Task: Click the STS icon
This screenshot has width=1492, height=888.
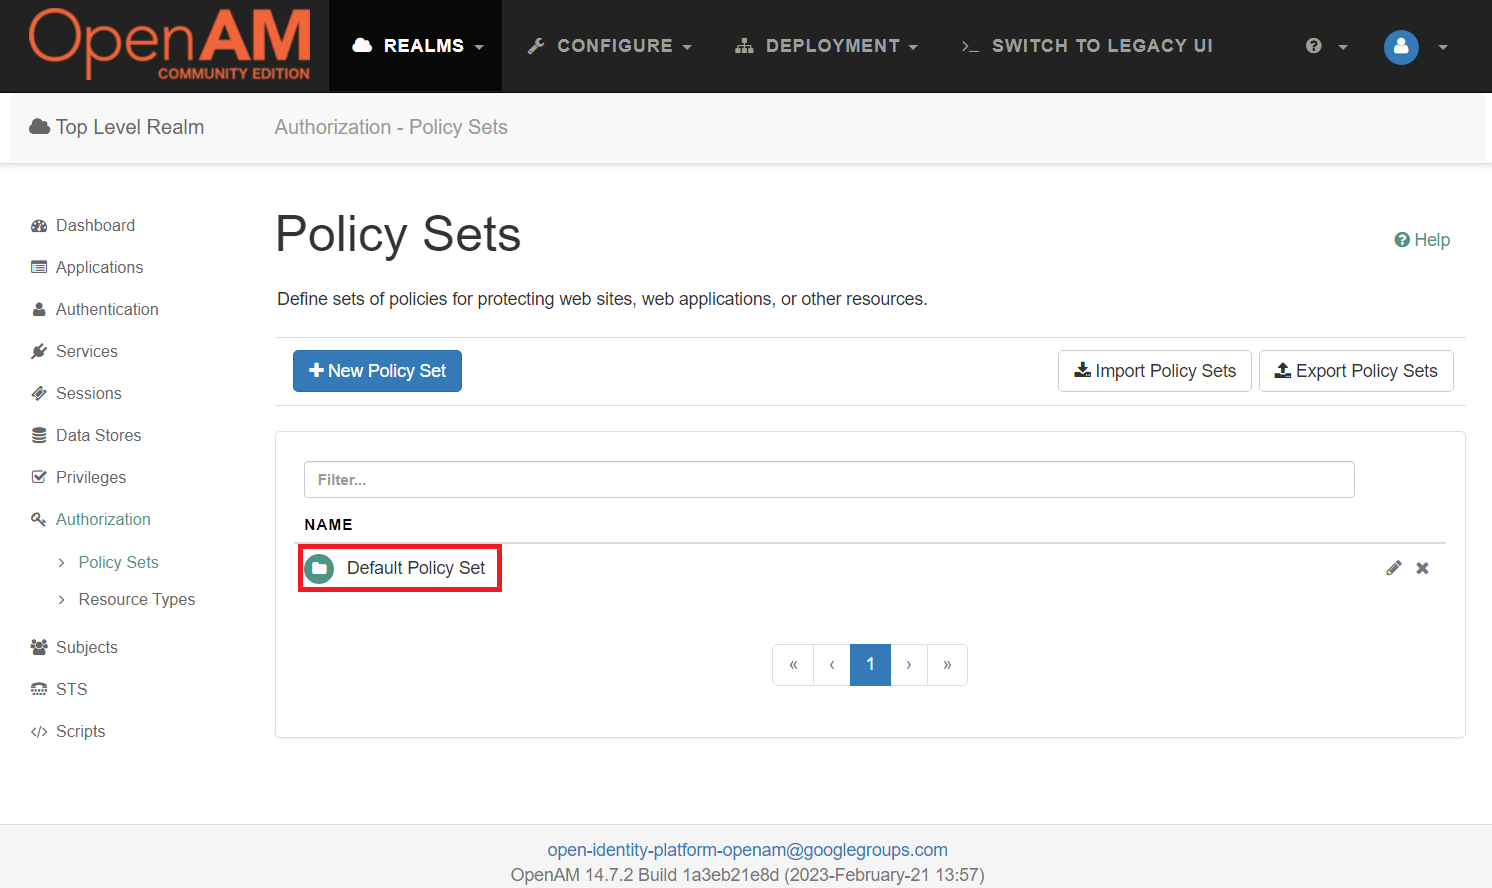Action: [x=39, y=689]
